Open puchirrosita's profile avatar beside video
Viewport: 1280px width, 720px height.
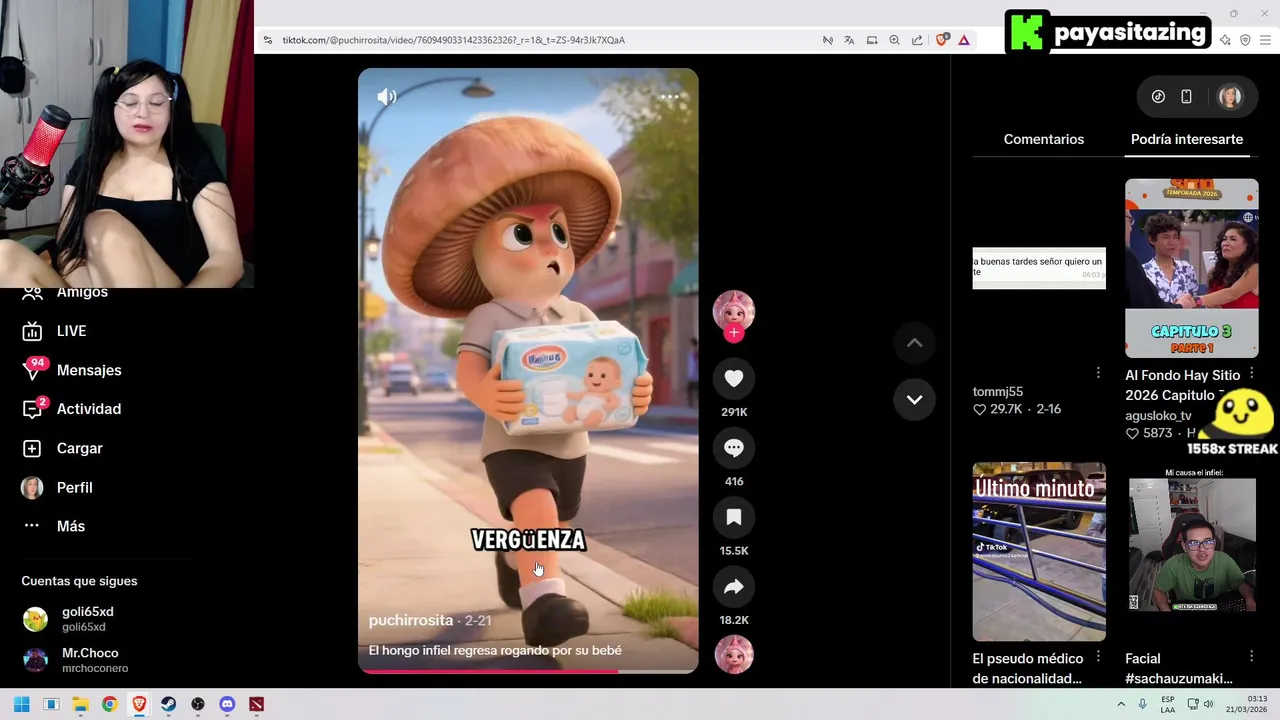pos(733,311)
